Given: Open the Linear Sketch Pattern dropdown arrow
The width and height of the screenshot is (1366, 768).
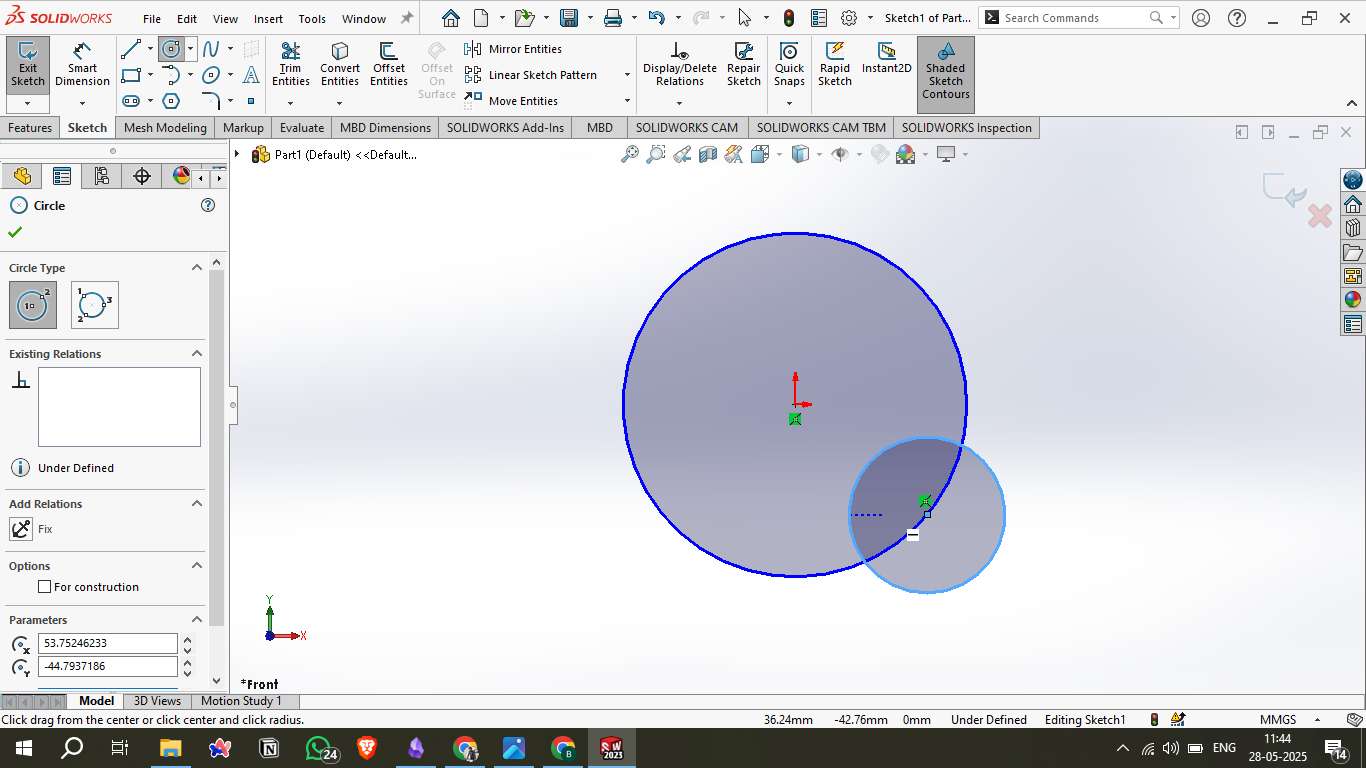Looking at the screenshot, I should tap(627, 75).
